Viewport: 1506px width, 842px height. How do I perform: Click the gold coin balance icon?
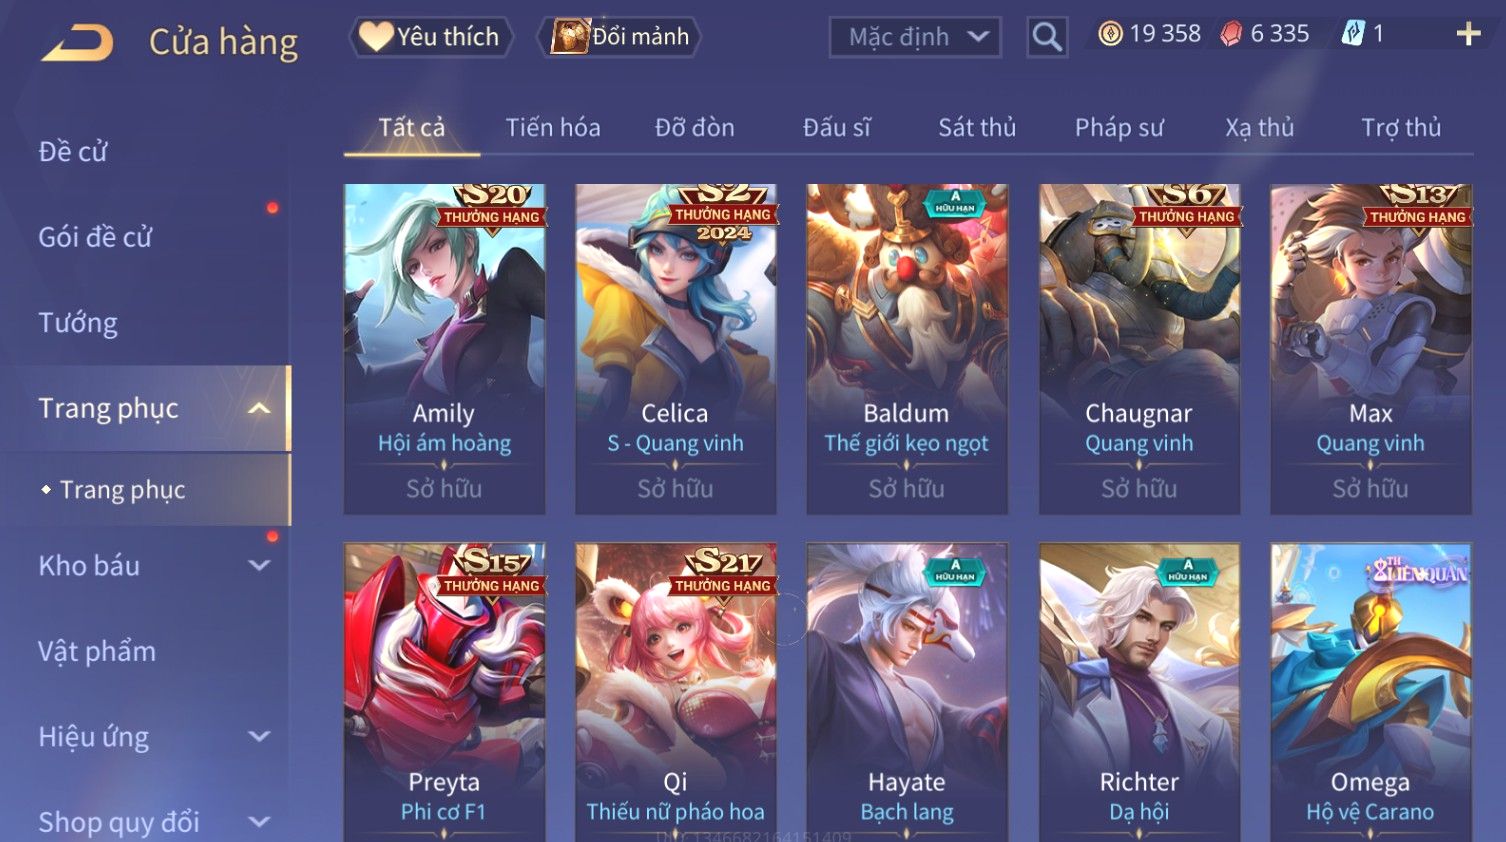[1110, 34]
